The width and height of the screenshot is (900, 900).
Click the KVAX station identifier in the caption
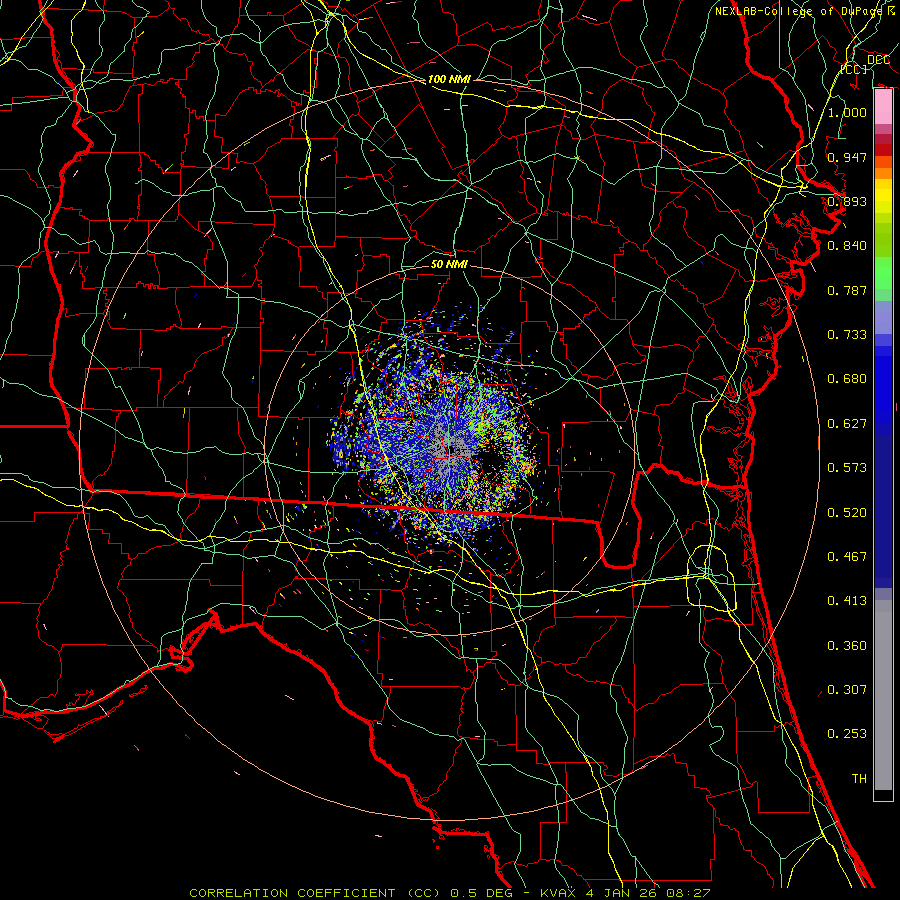pyautogui.click(x=557, y=893)
